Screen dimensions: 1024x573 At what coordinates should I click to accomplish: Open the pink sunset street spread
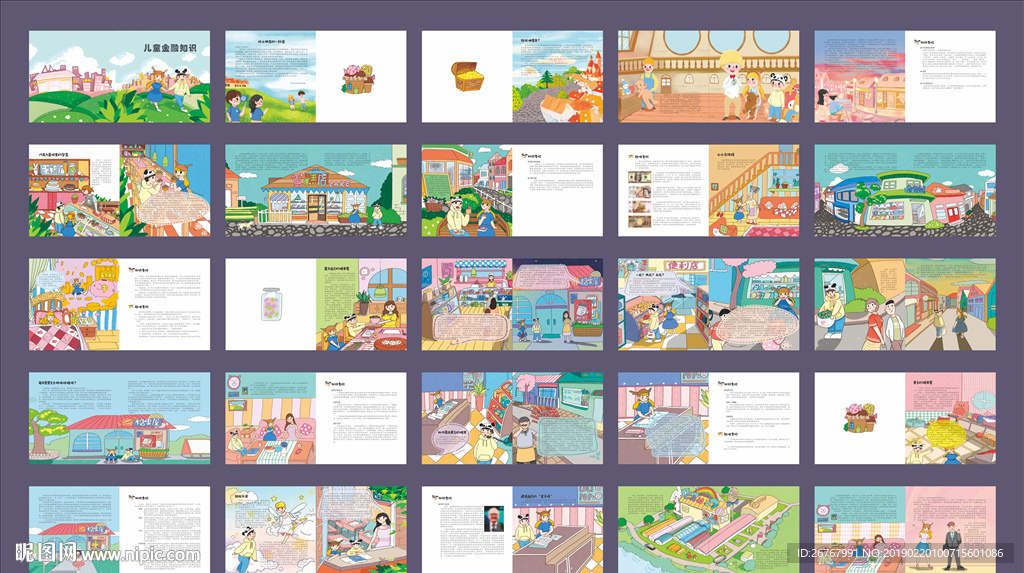(x=905, y=76)
